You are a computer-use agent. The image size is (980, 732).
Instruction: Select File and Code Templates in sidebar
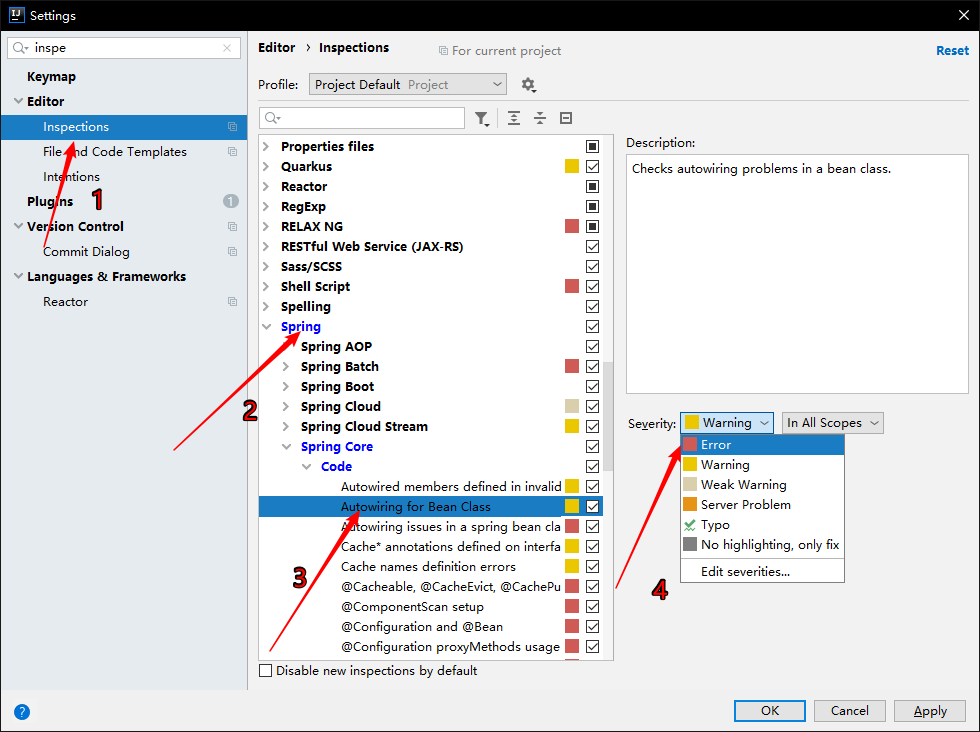[115, 152]
